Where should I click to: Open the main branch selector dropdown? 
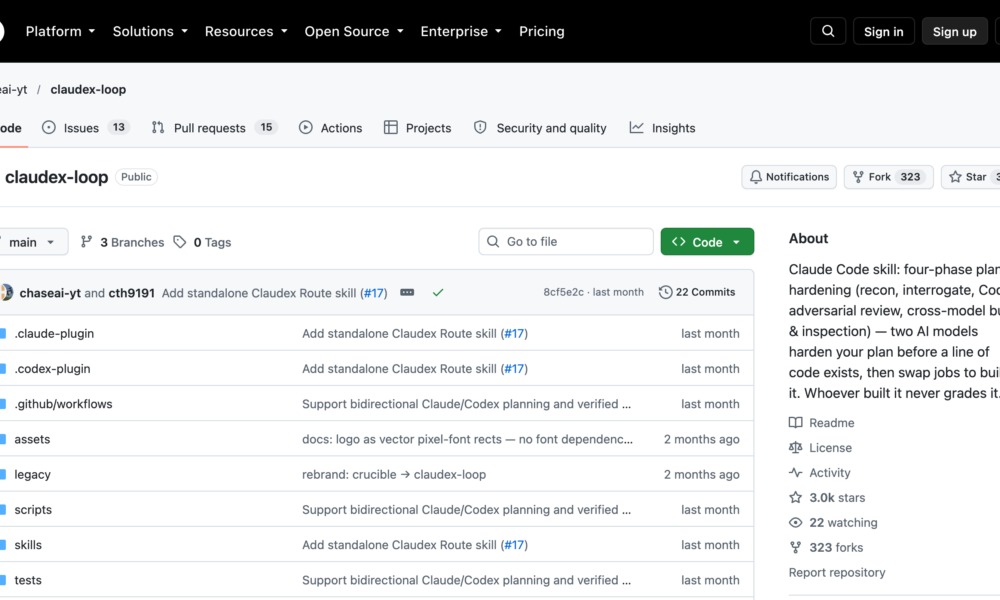coord(32,242)
